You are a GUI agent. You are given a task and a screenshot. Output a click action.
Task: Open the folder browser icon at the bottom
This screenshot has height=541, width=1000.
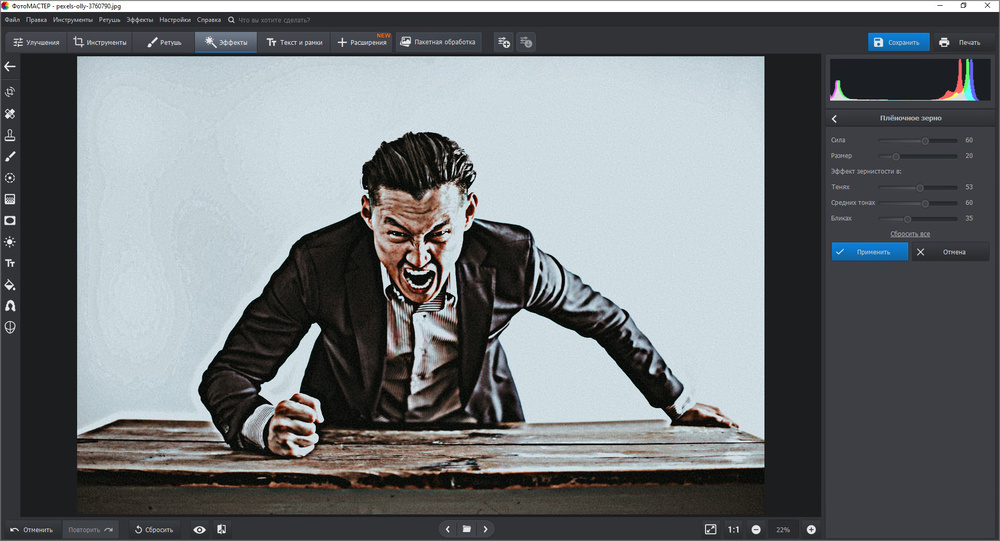466,529
